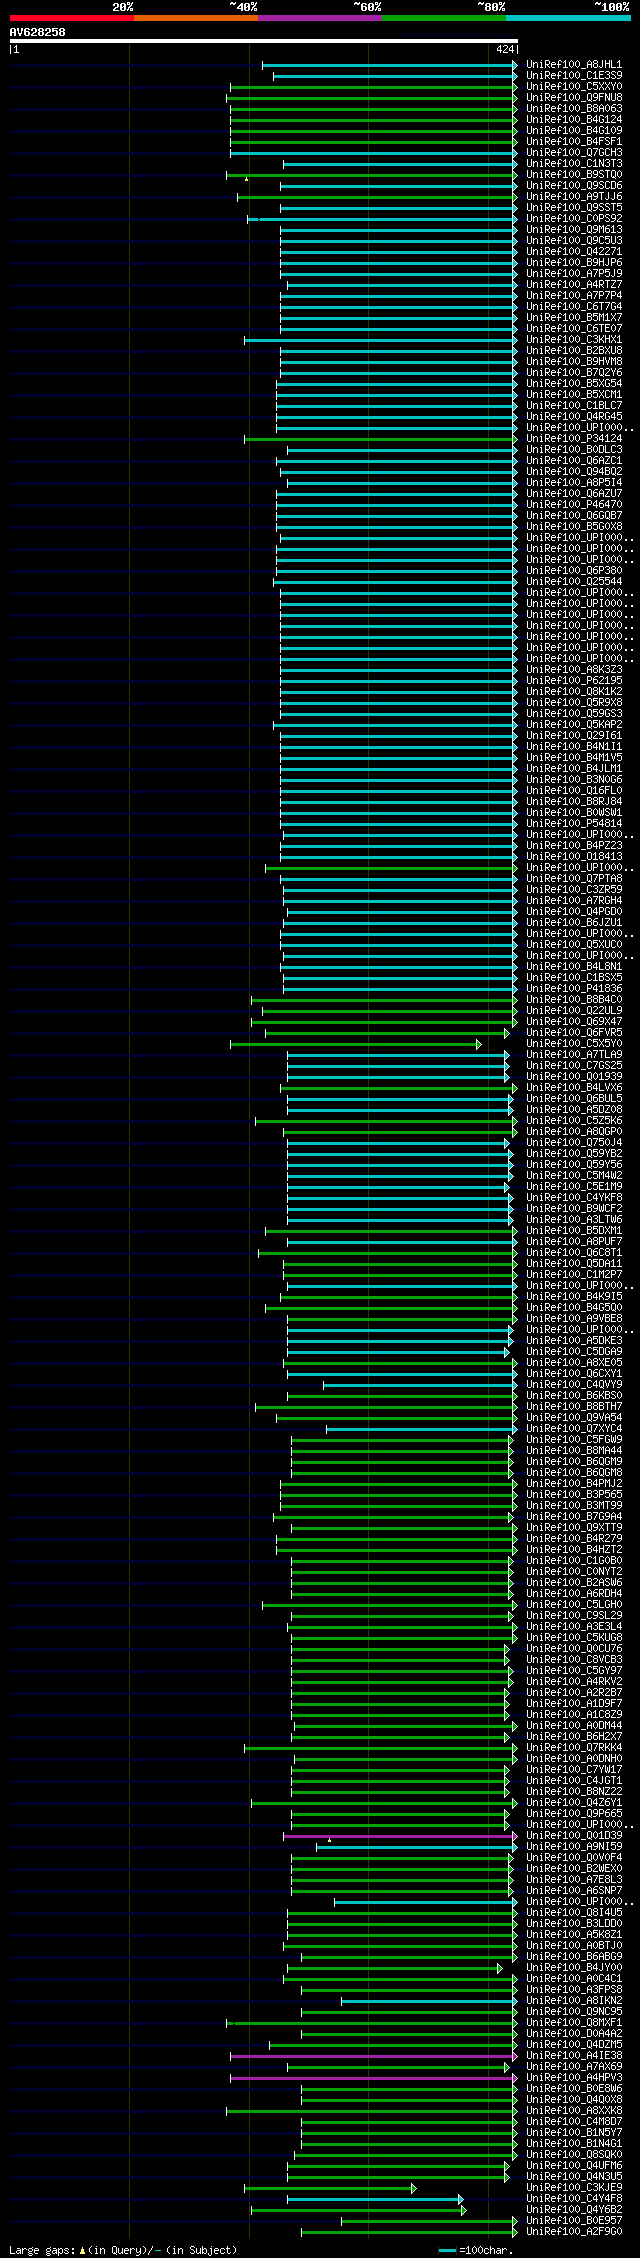Click the cyan alignment bar of UniRef100_C4Y4F8
This screenshot has height=2258, width=640.
[x=374, y=2198]
